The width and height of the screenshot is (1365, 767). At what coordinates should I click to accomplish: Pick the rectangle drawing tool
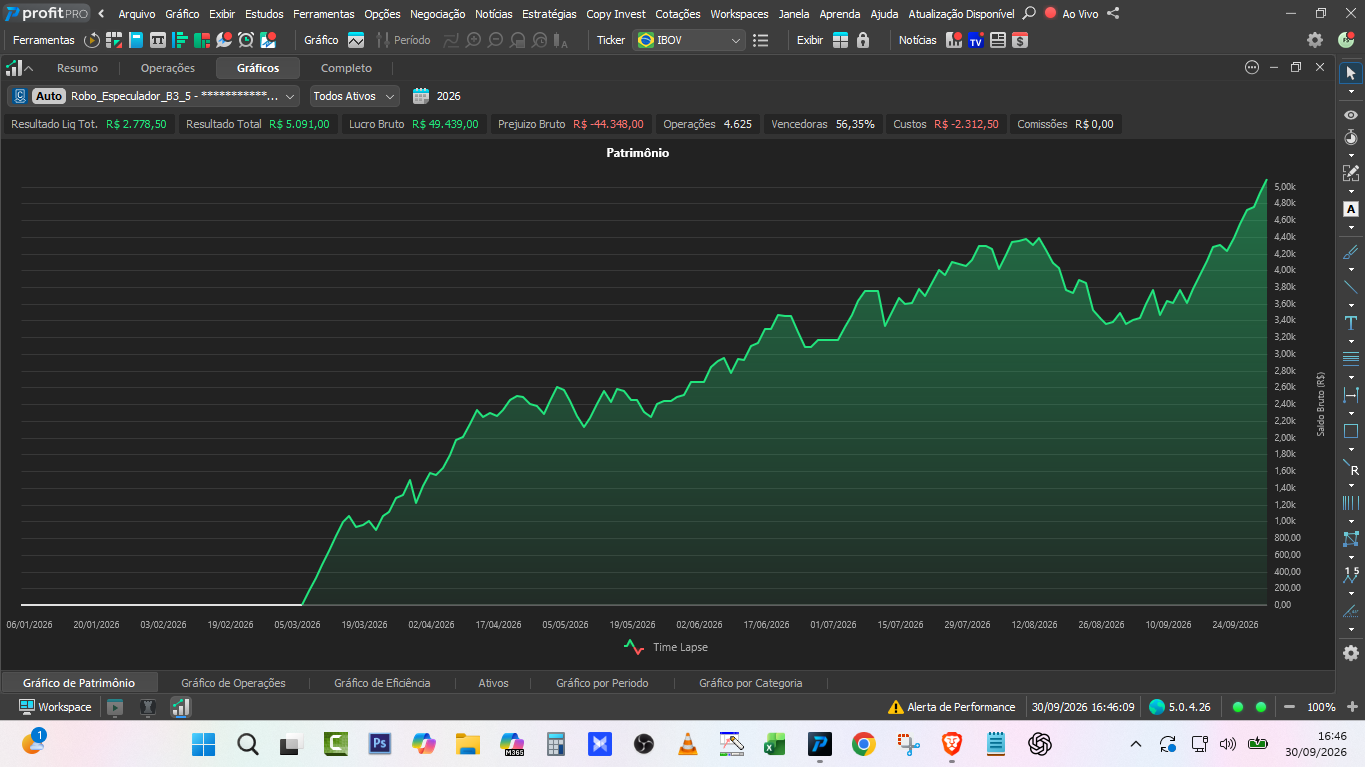tap(1351, 431)
